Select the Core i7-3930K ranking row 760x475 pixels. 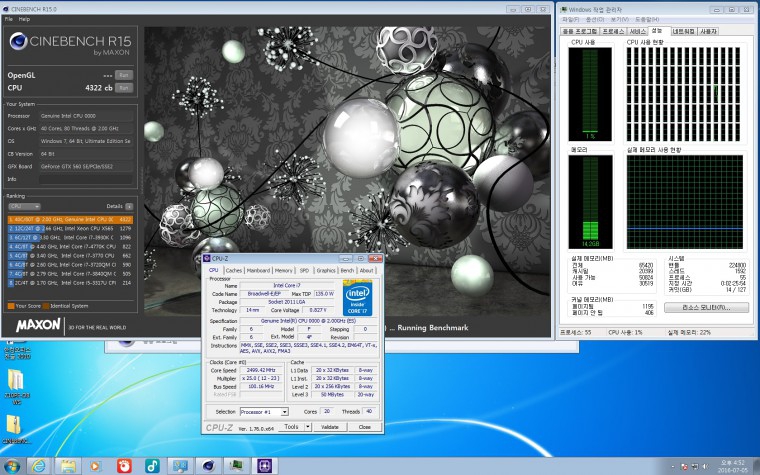point(70,238)
